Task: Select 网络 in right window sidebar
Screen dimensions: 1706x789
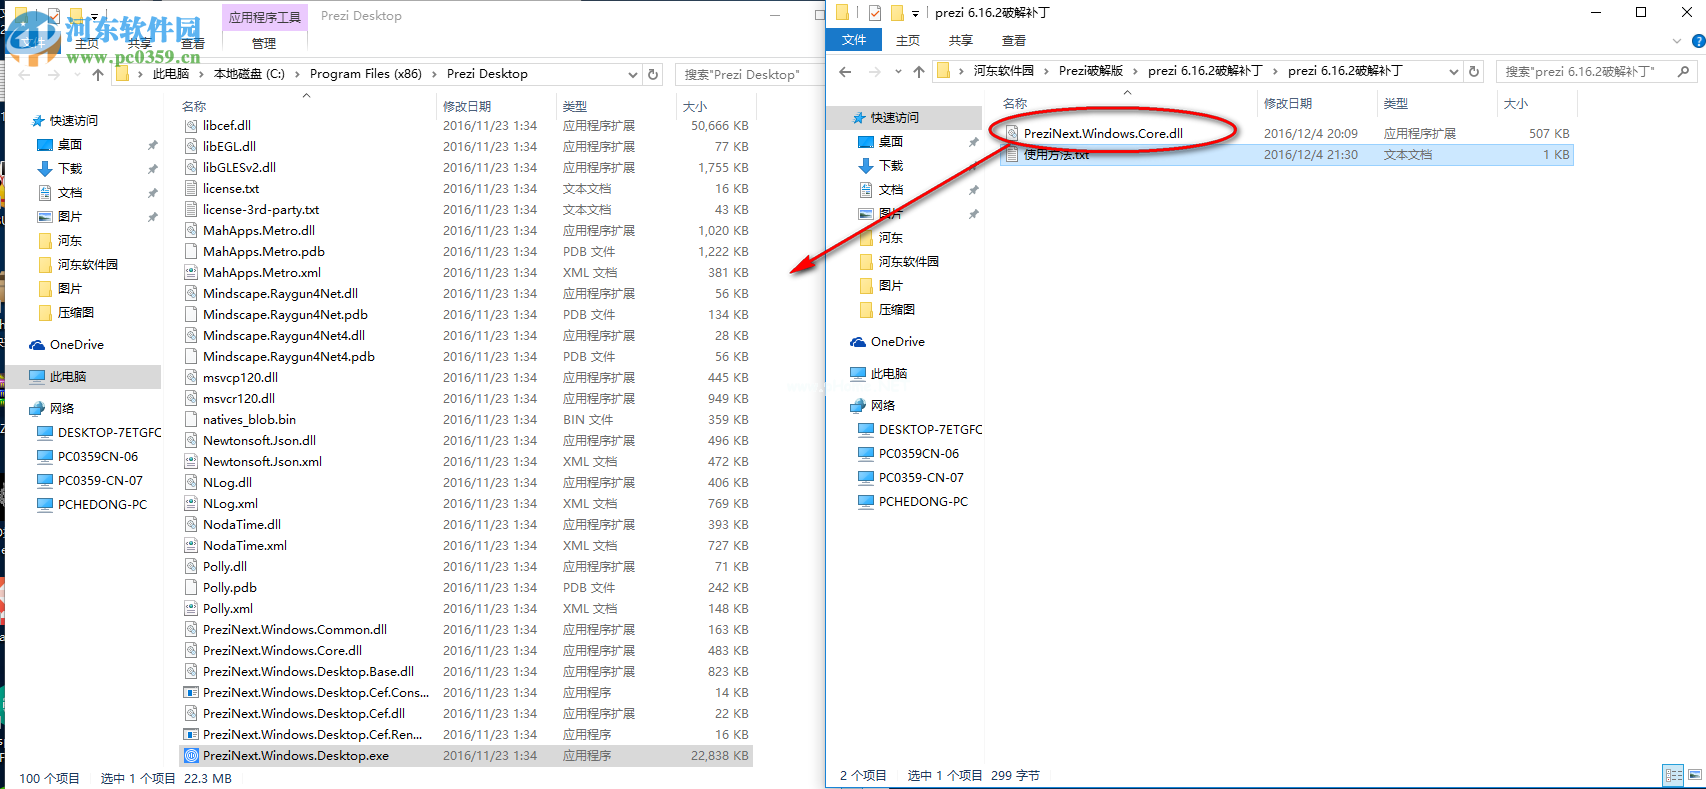Action: click(882, 405)
